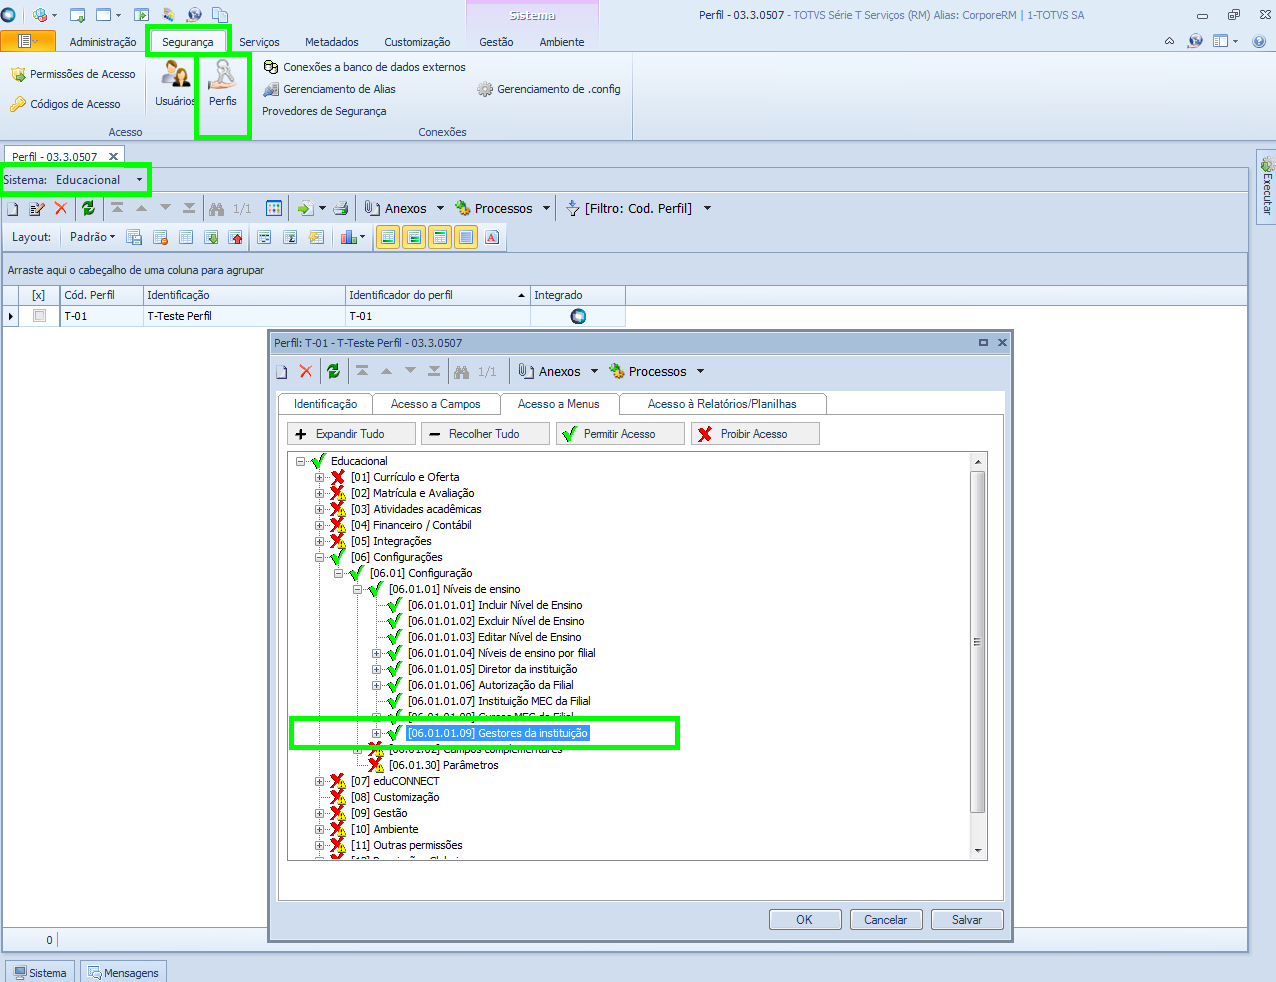Click the Cancelar button in dialog
Screen dimensions: 1276x982
886,920
